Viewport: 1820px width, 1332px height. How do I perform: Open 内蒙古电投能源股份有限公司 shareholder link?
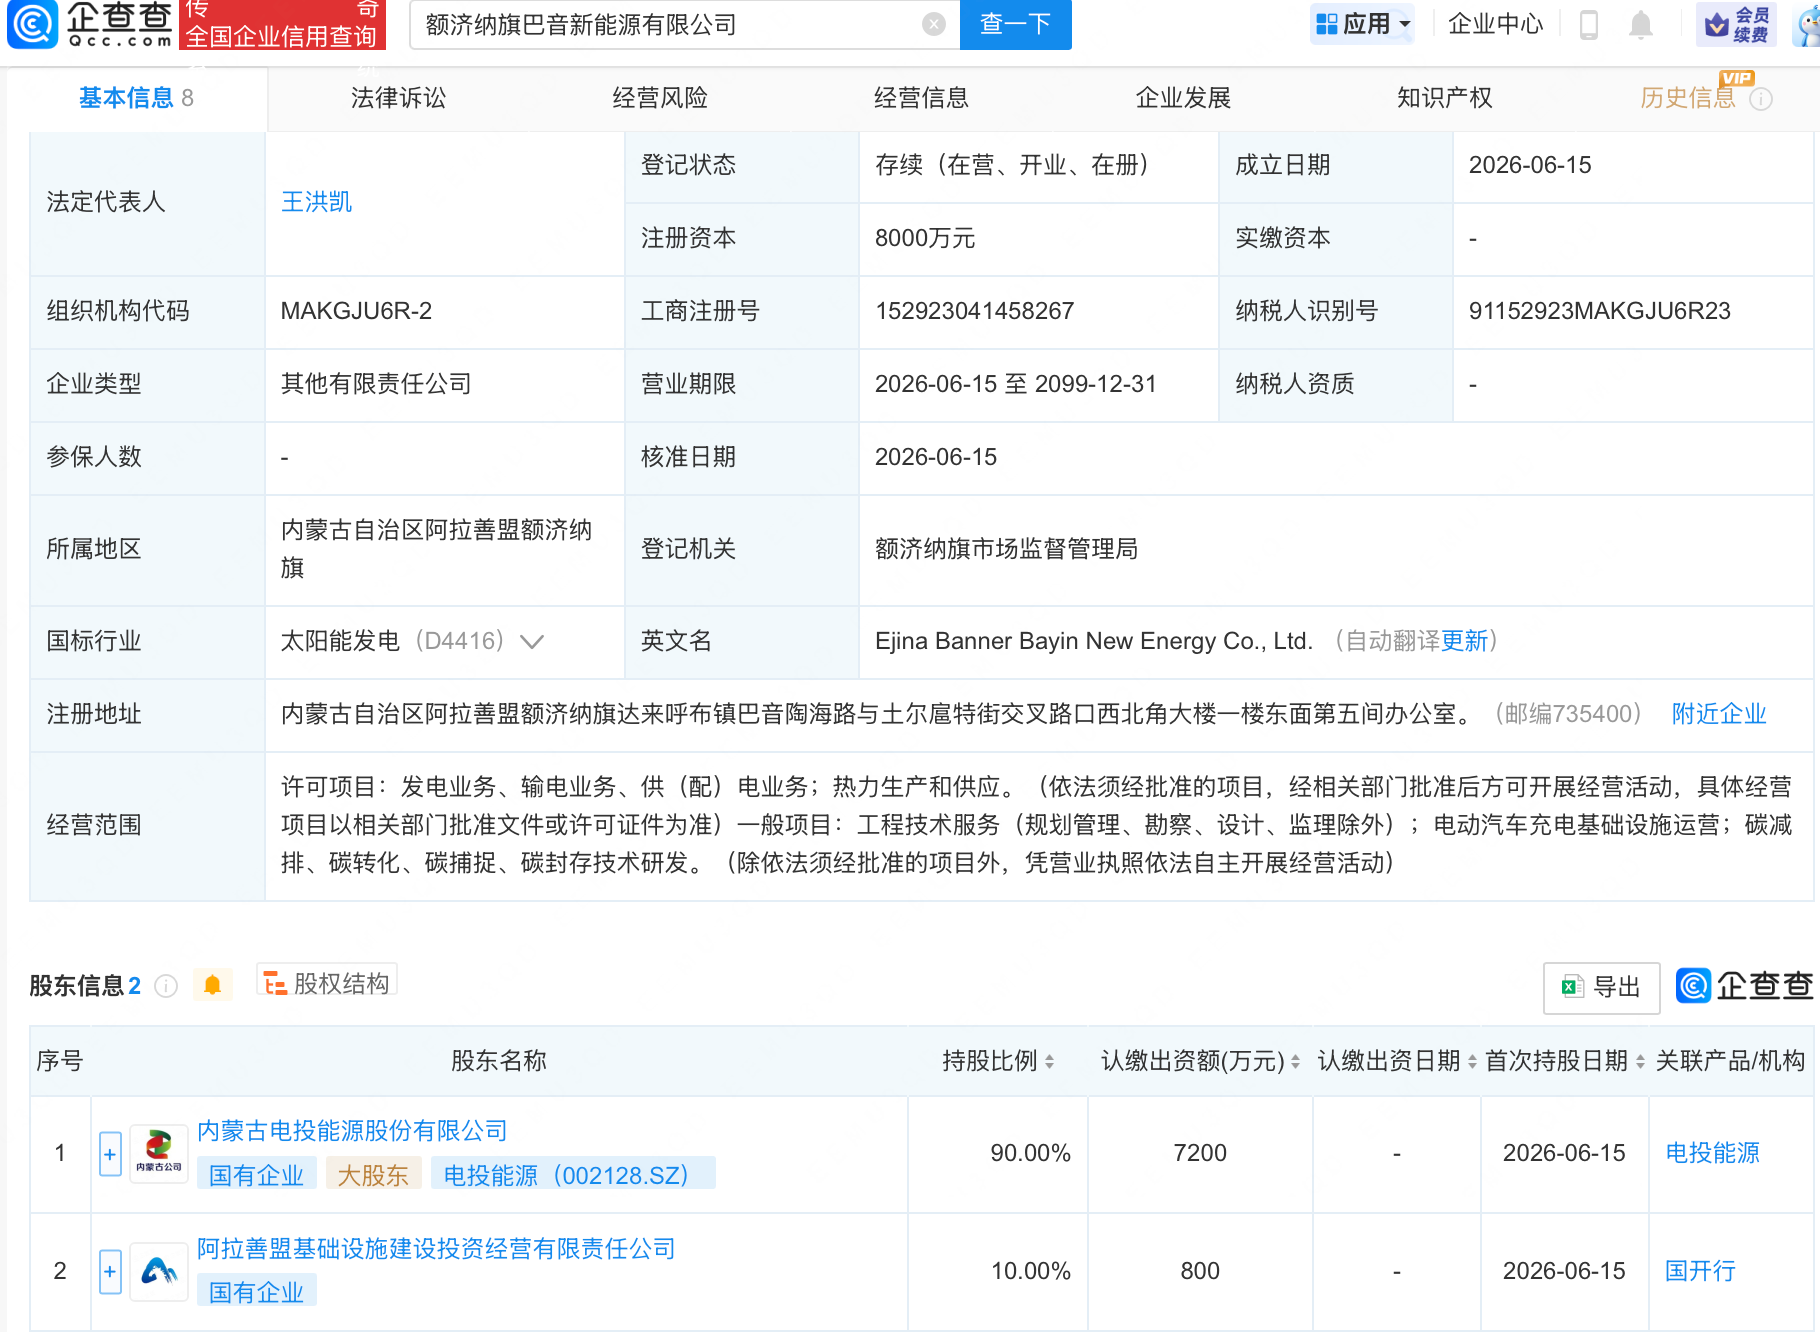click(352, 1131)
